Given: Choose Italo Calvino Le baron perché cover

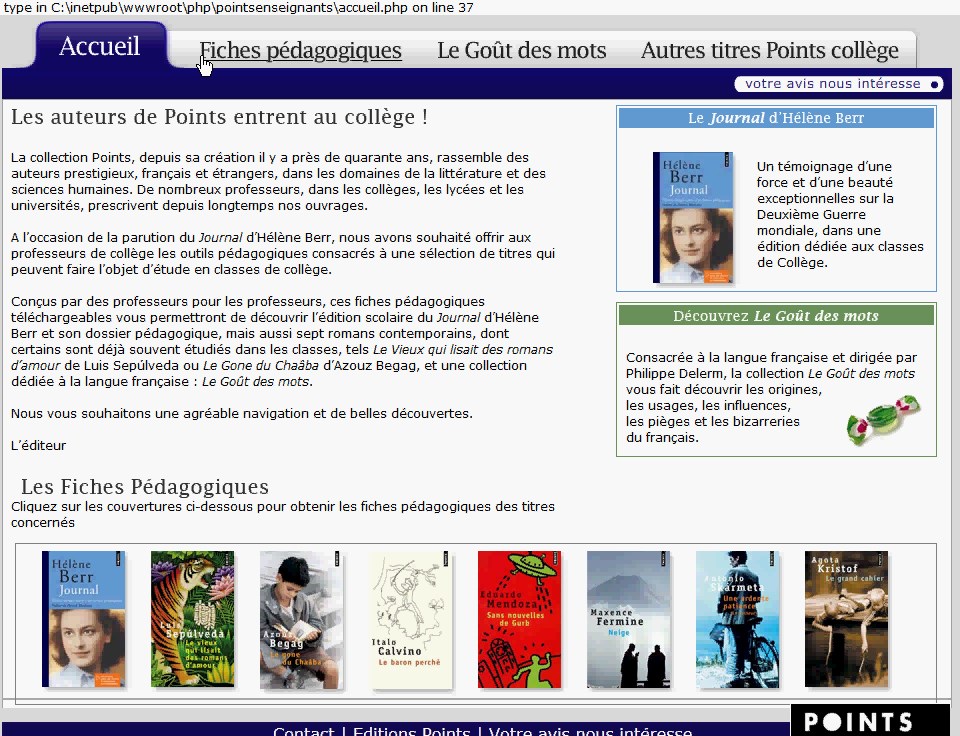Looking at the screenshot, I should tap(410, 619).
